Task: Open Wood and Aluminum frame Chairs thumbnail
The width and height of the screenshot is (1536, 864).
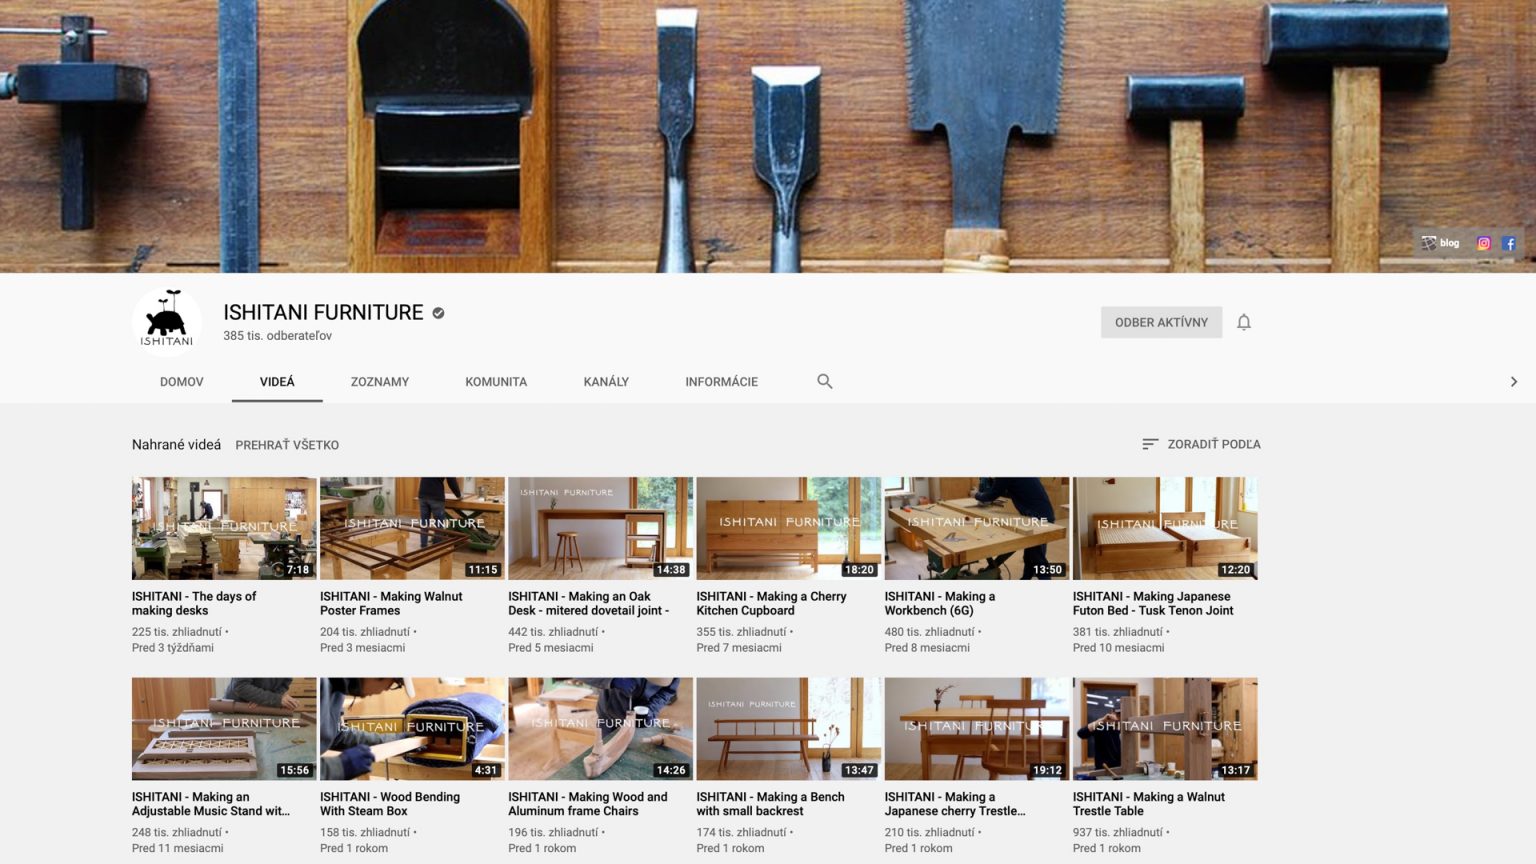Action: [600, 729]
